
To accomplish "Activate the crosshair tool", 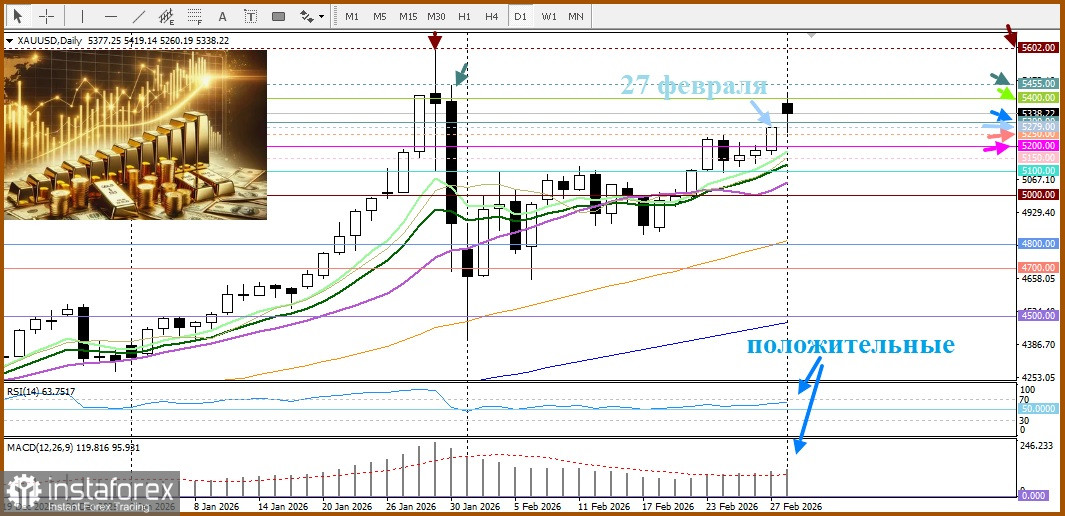I will pyautogui.click(x=46, y=16).
